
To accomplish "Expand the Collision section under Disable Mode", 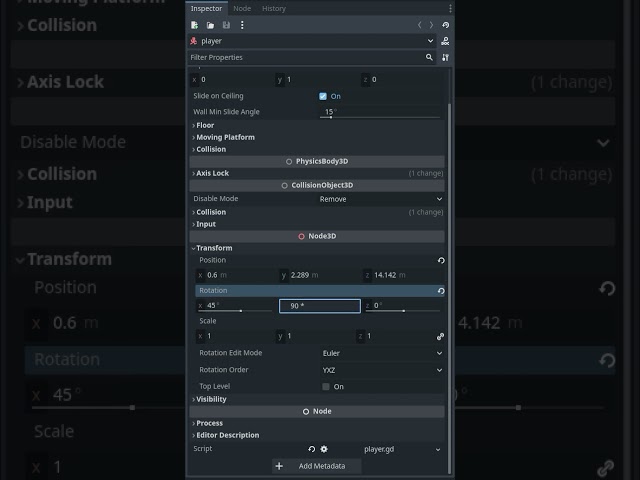I will click(211, 212).
